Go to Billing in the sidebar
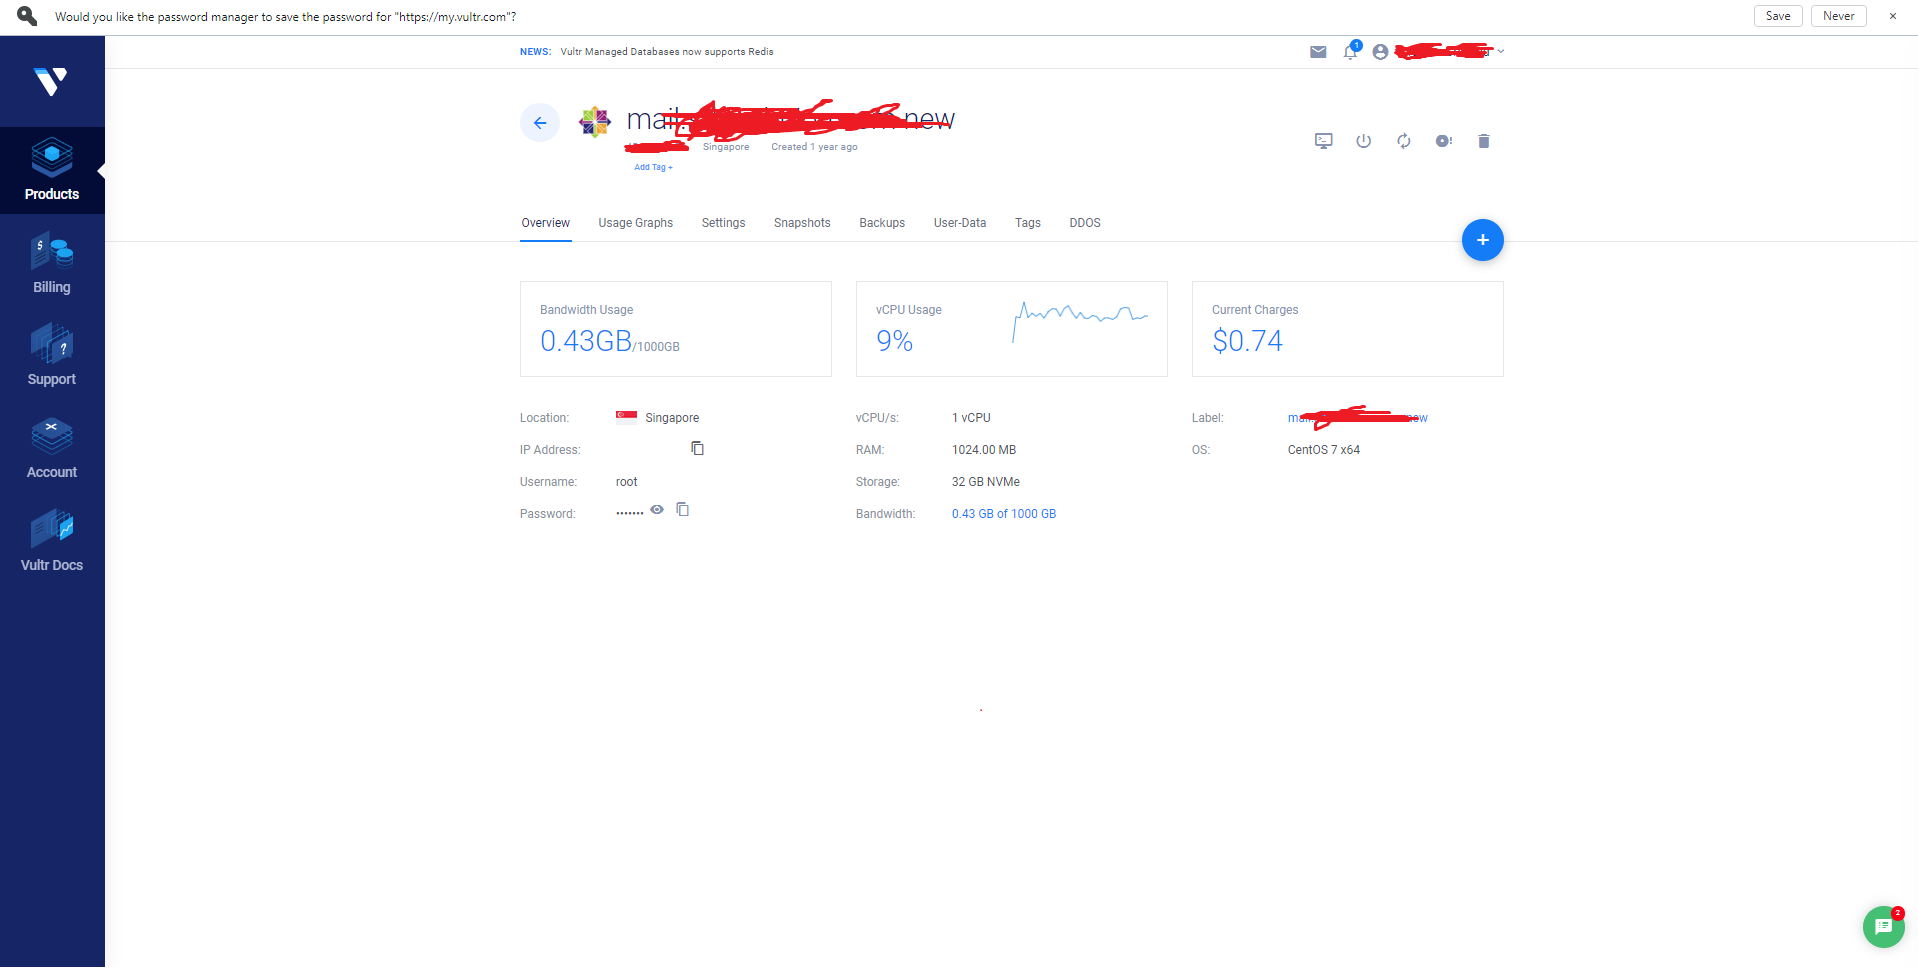This screenshot has height=968, width=1918. pos(52,264)
